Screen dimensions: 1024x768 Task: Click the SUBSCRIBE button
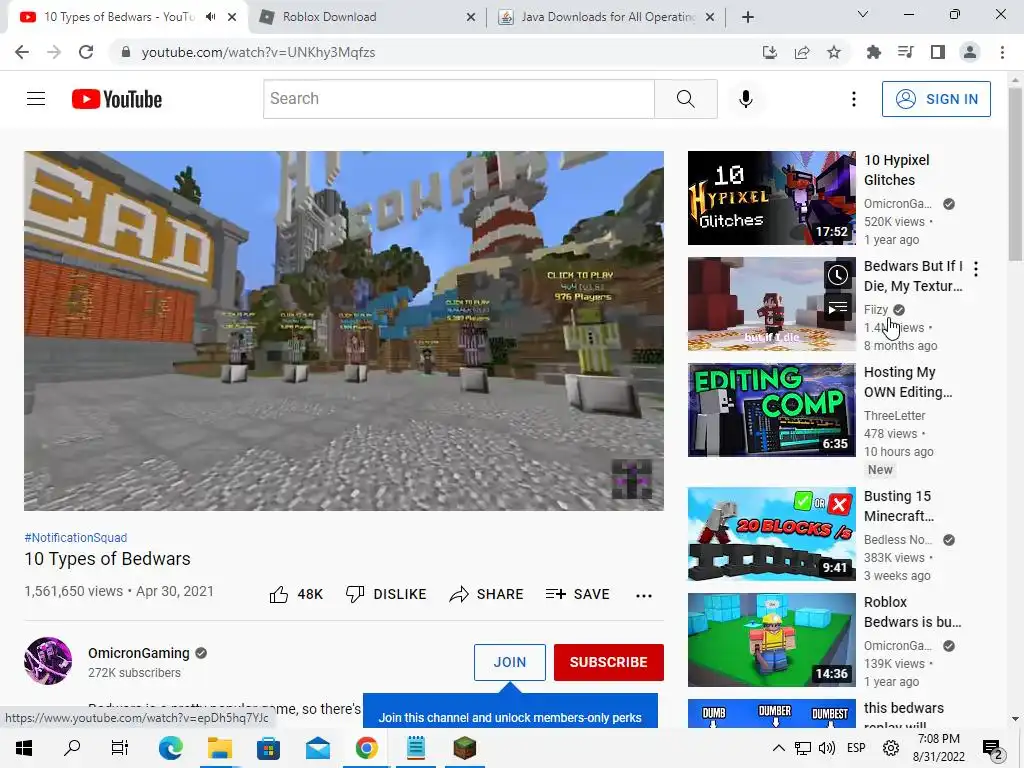pyautogui.click(x=609, y=662)
